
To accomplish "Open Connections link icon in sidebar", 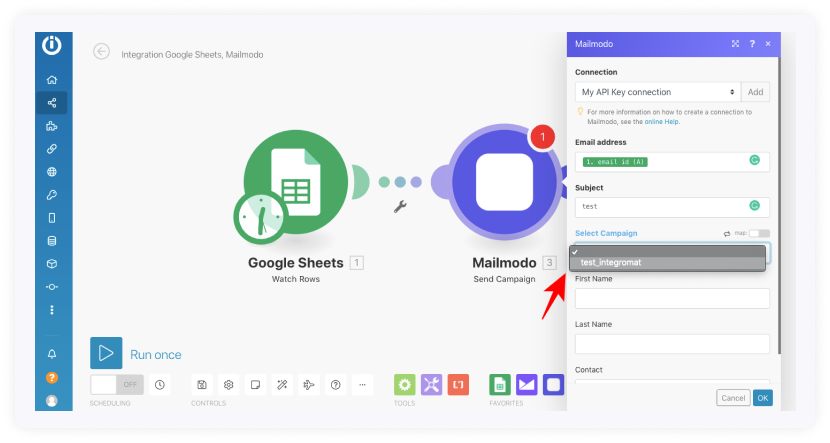I will [51, 149].
